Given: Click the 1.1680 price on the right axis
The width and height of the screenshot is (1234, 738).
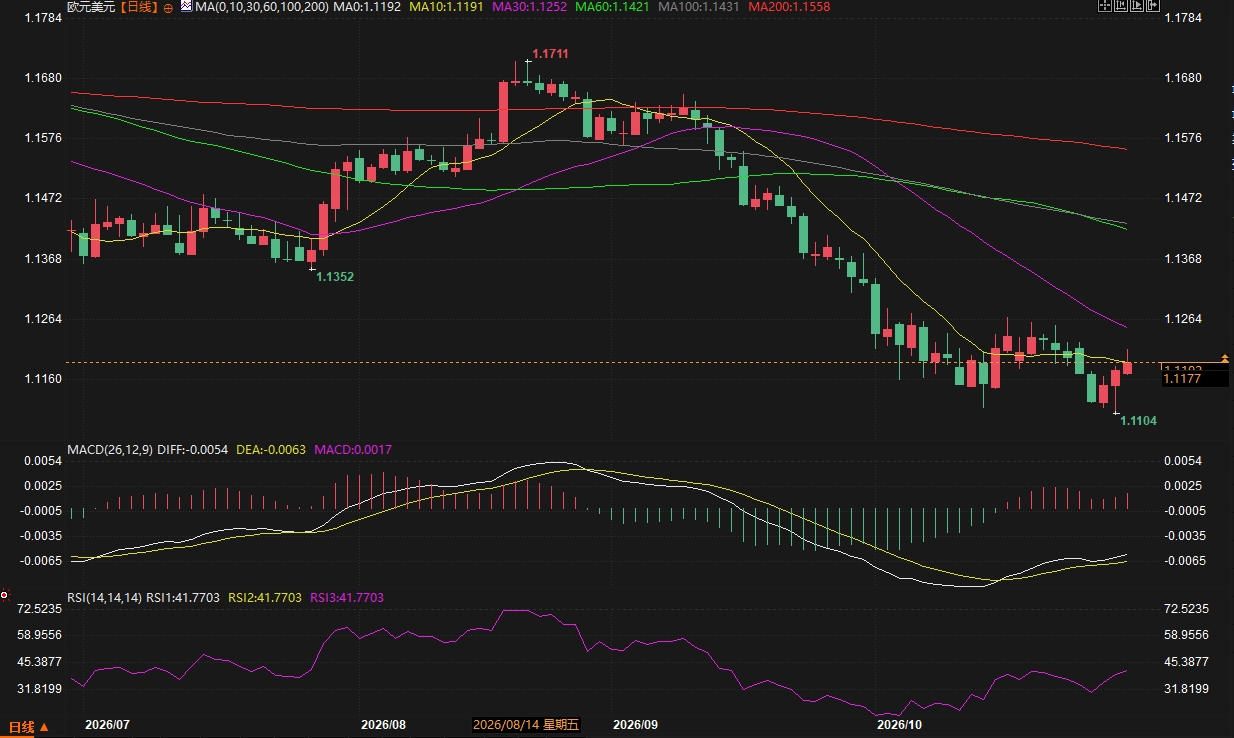Looking at the screenshot, I should point(1183,78).
